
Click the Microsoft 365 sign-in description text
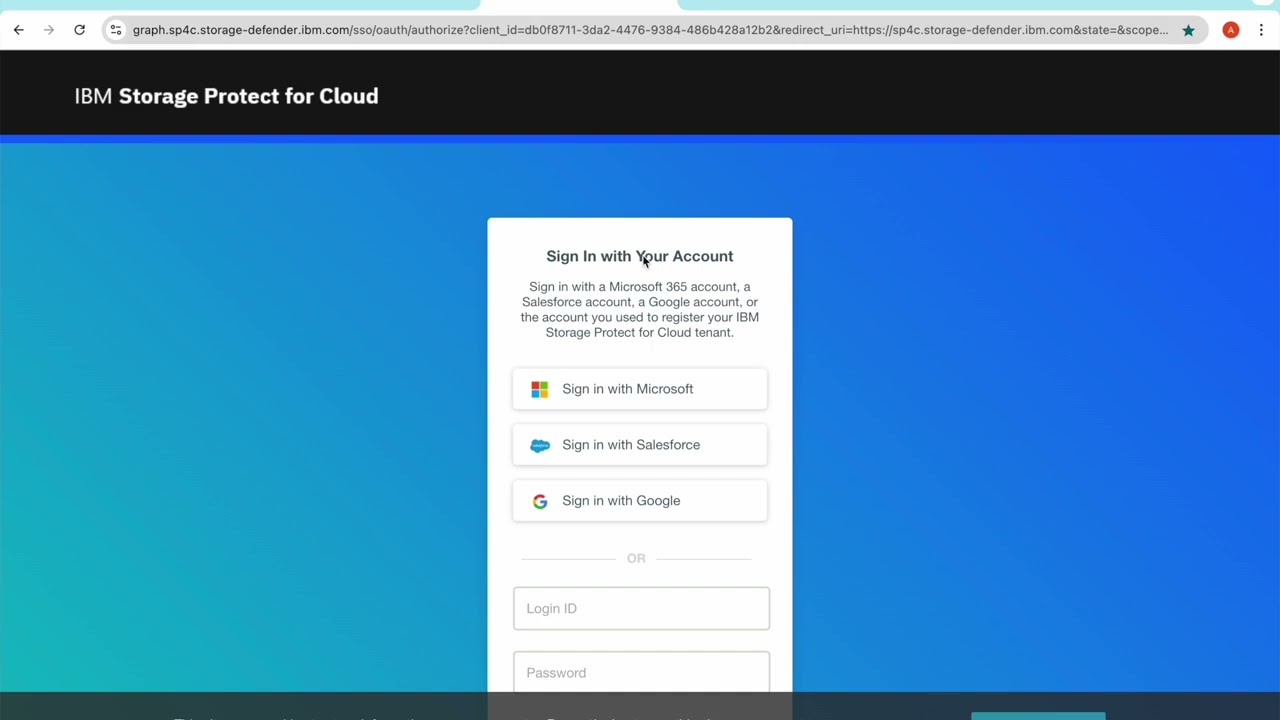(640, 309)
